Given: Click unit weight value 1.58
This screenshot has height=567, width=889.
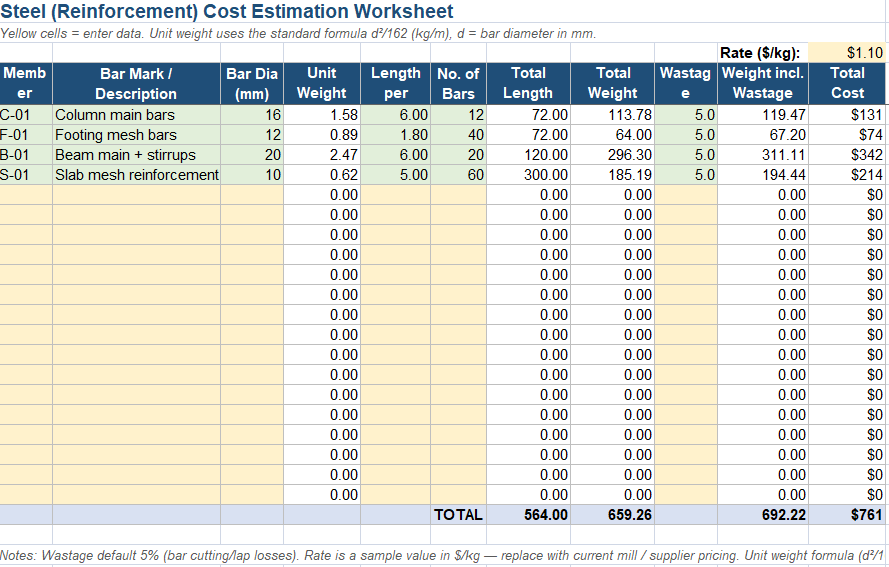Looking at the screenshot, I should [x=321, y=115].
